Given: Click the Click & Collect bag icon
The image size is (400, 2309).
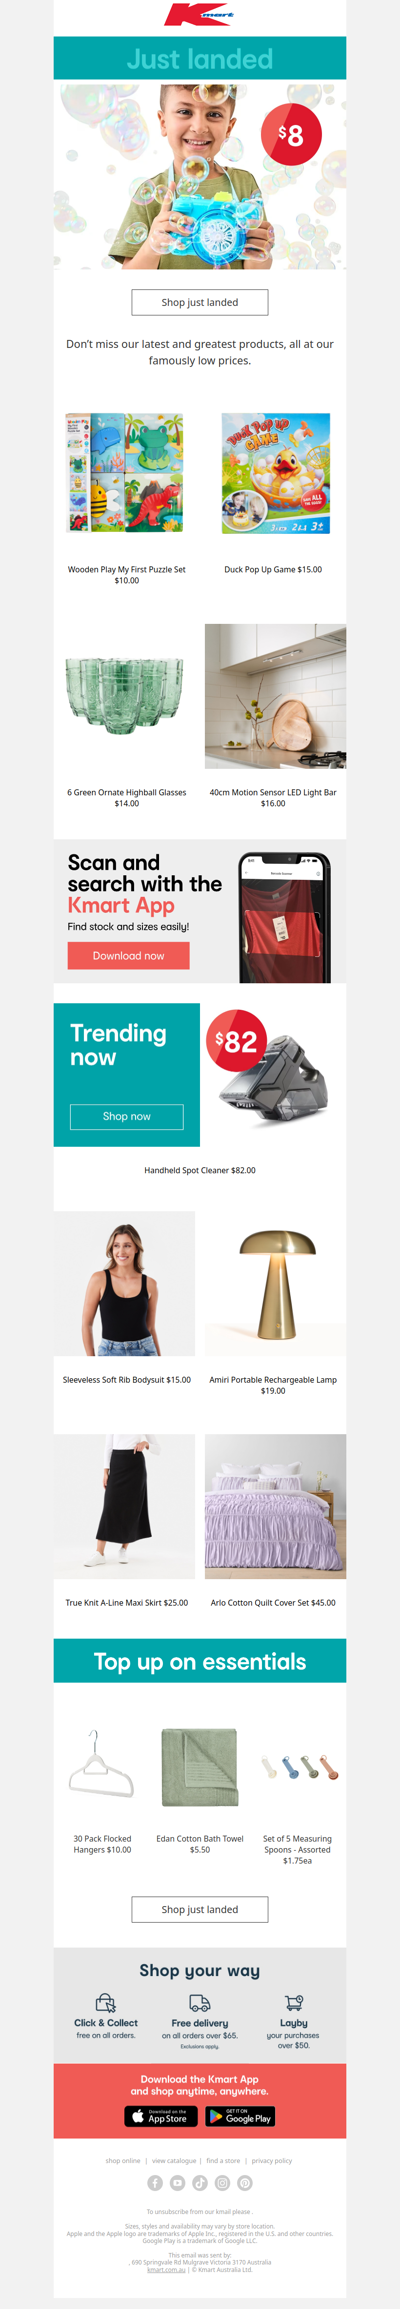Looking at the screenshot, I should tap(105, 2003).
